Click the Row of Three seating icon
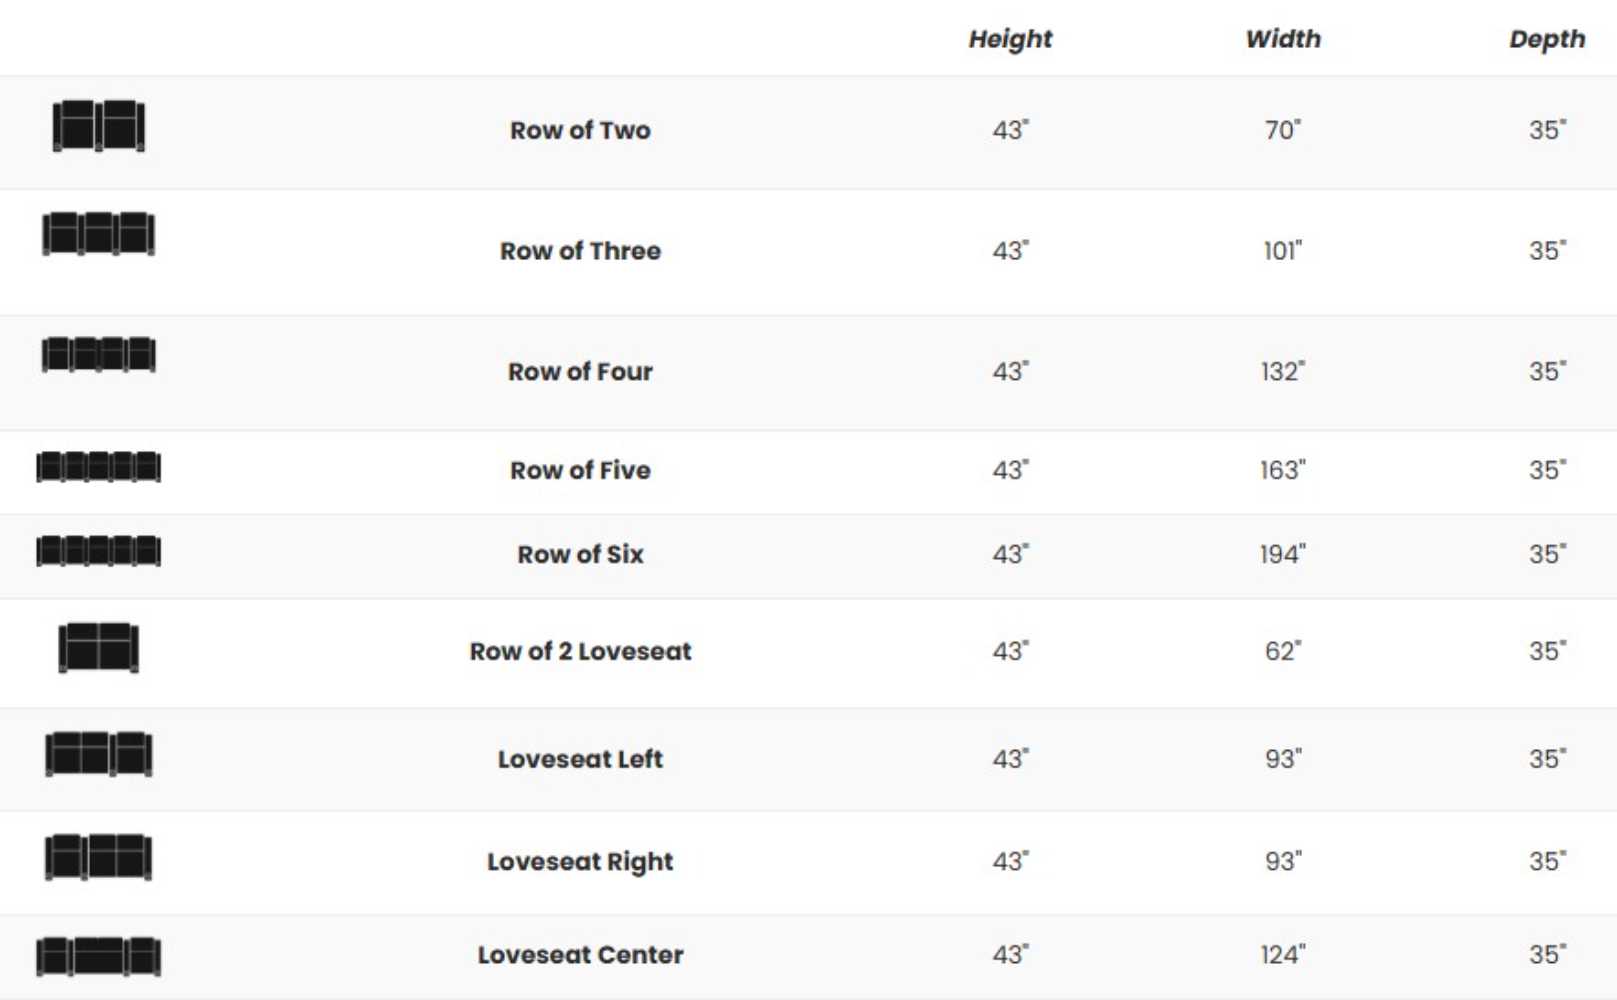 98,234
